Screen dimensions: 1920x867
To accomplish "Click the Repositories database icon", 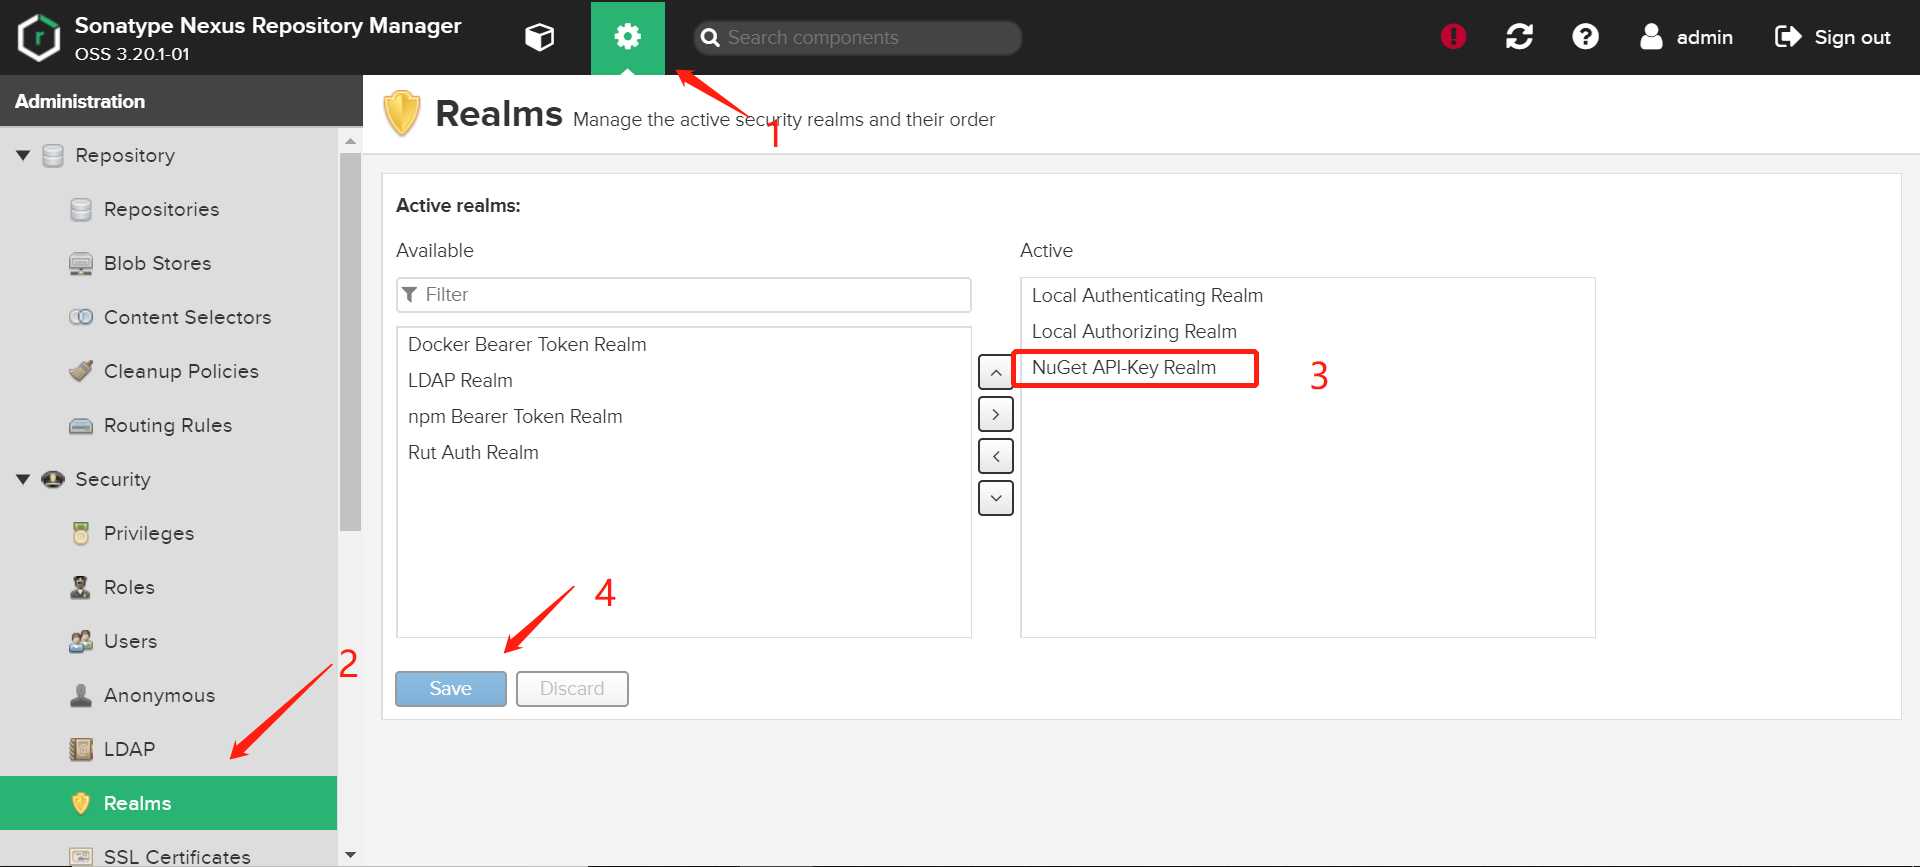I will 81,209.
